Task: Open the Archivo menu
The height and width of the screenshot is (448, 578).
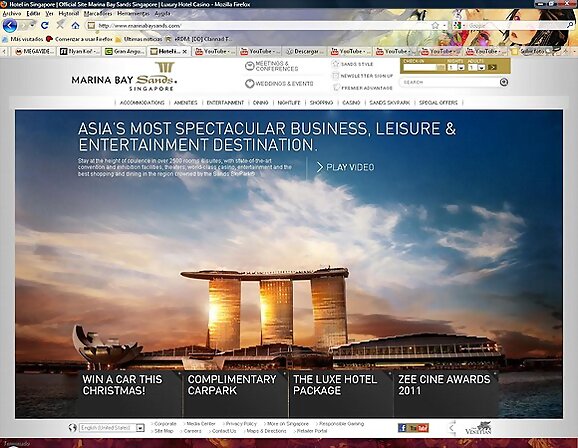Action: (x=12, y=14)
